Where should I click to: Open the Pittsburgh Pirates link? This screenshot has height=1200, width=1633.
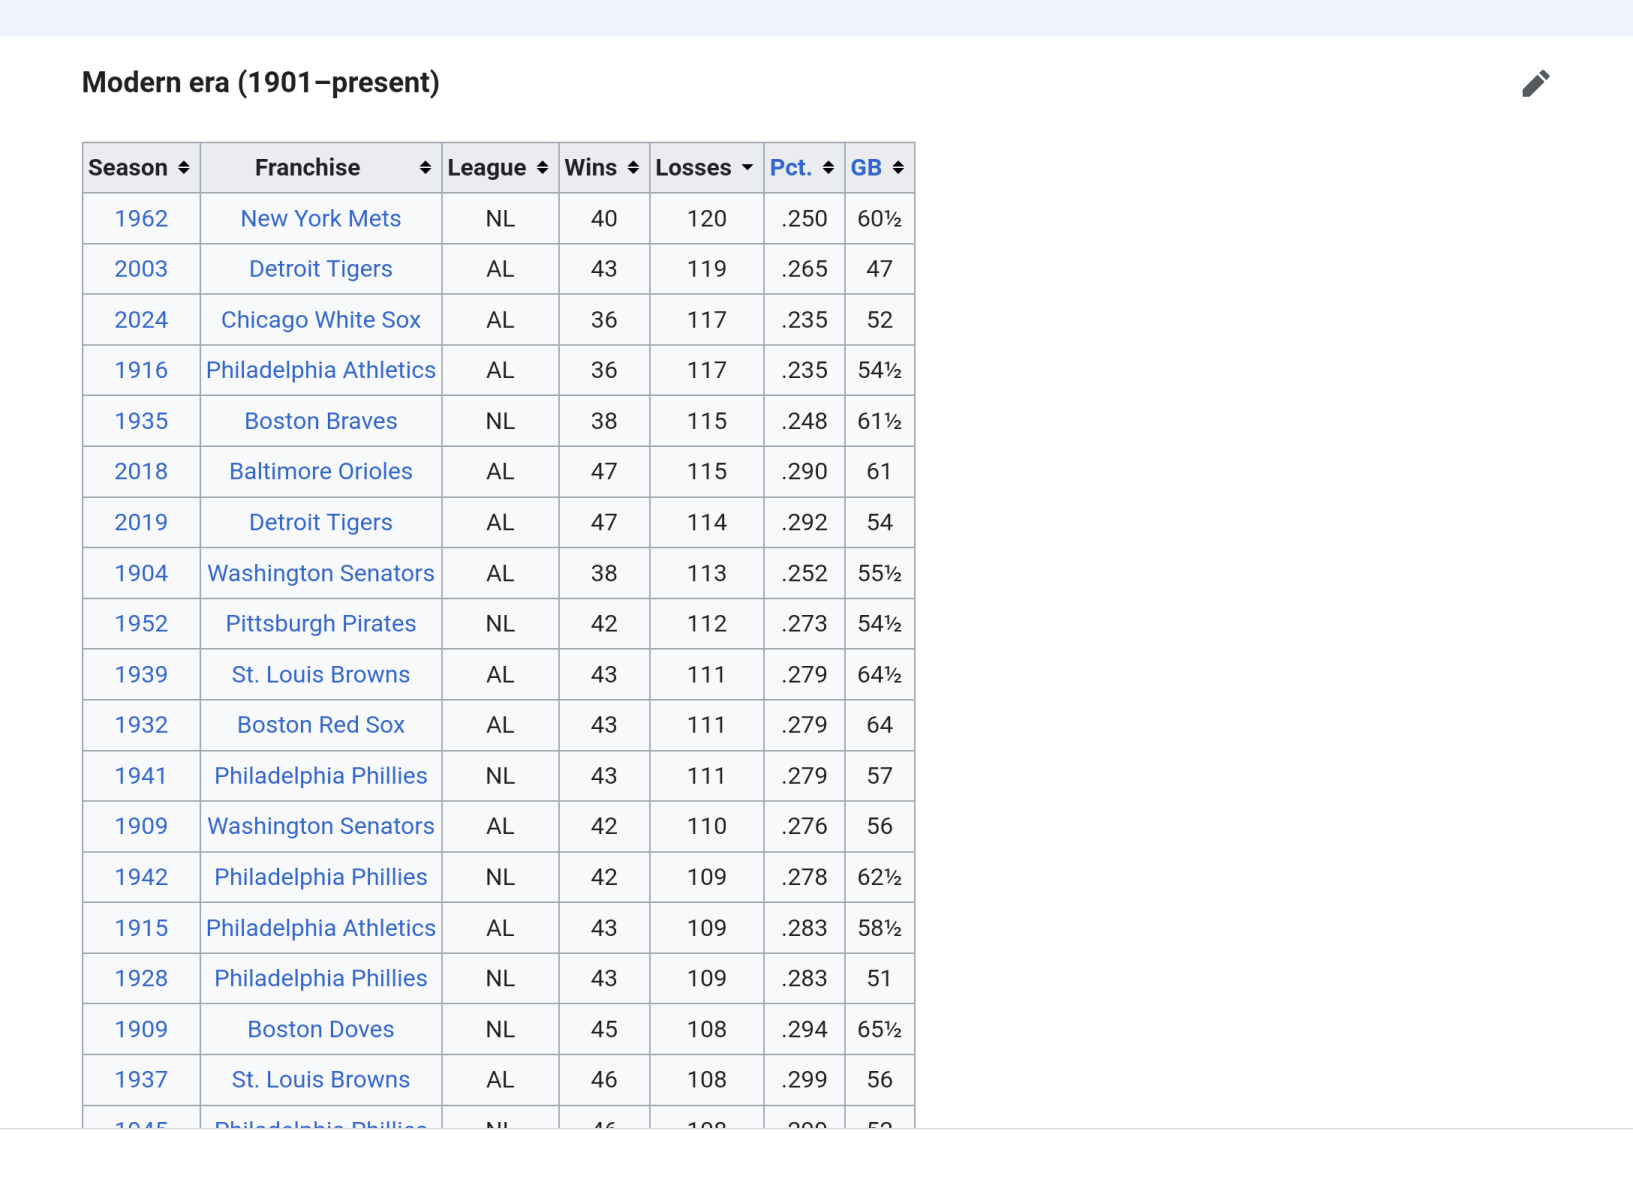320,624
